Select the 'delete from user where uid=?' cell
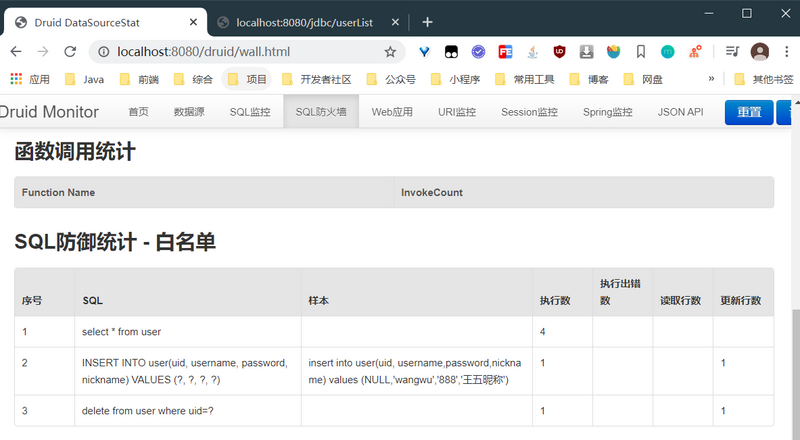 tap(188, 411)
